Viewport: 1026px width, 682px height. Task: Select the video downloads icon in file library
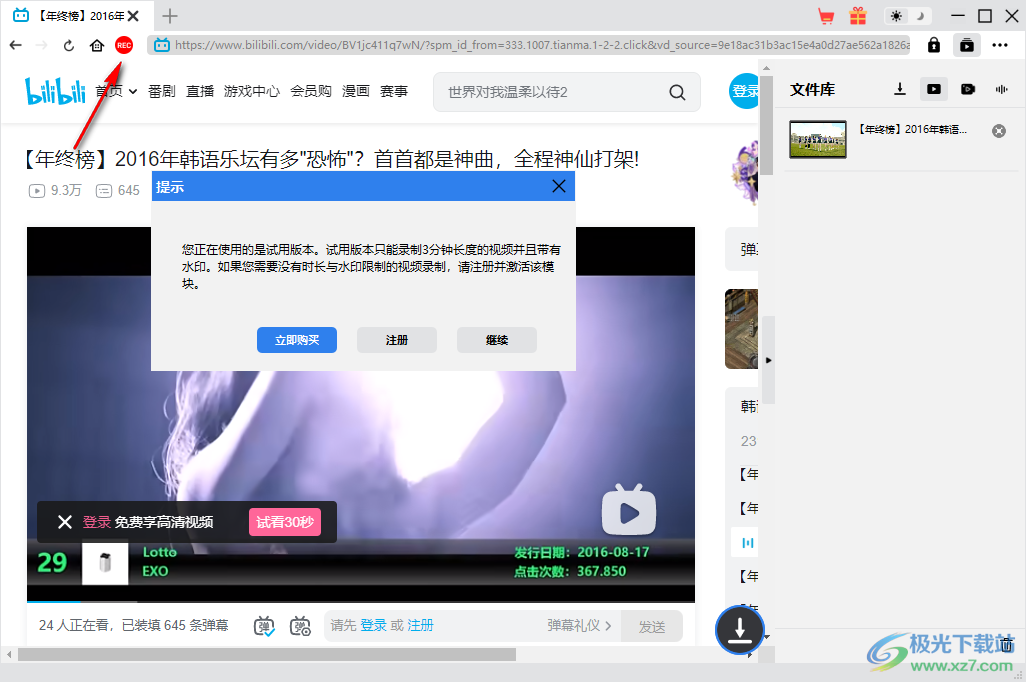pos(933,89)
